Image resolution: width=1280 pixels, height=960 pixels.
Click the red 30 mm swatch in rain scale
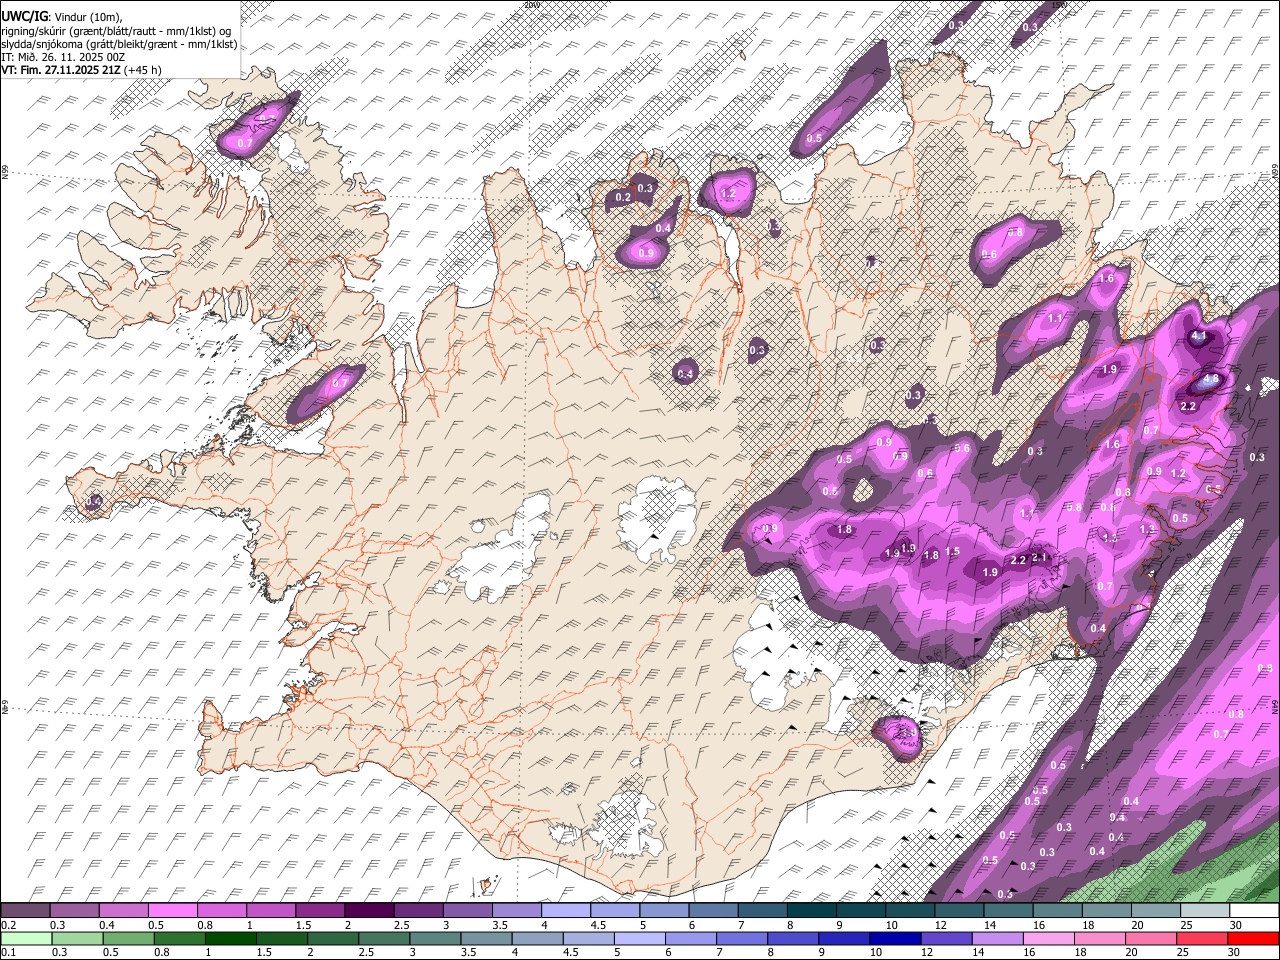point(1253,939)
